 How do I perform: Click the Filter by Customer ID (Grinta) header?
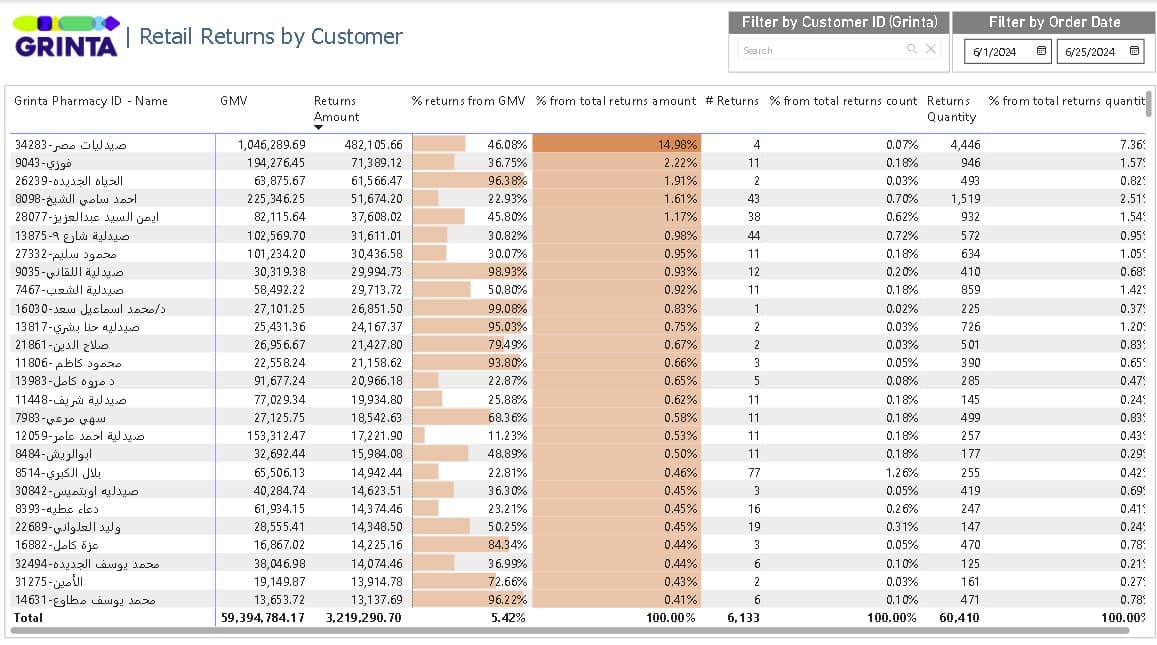coord(839,22)
